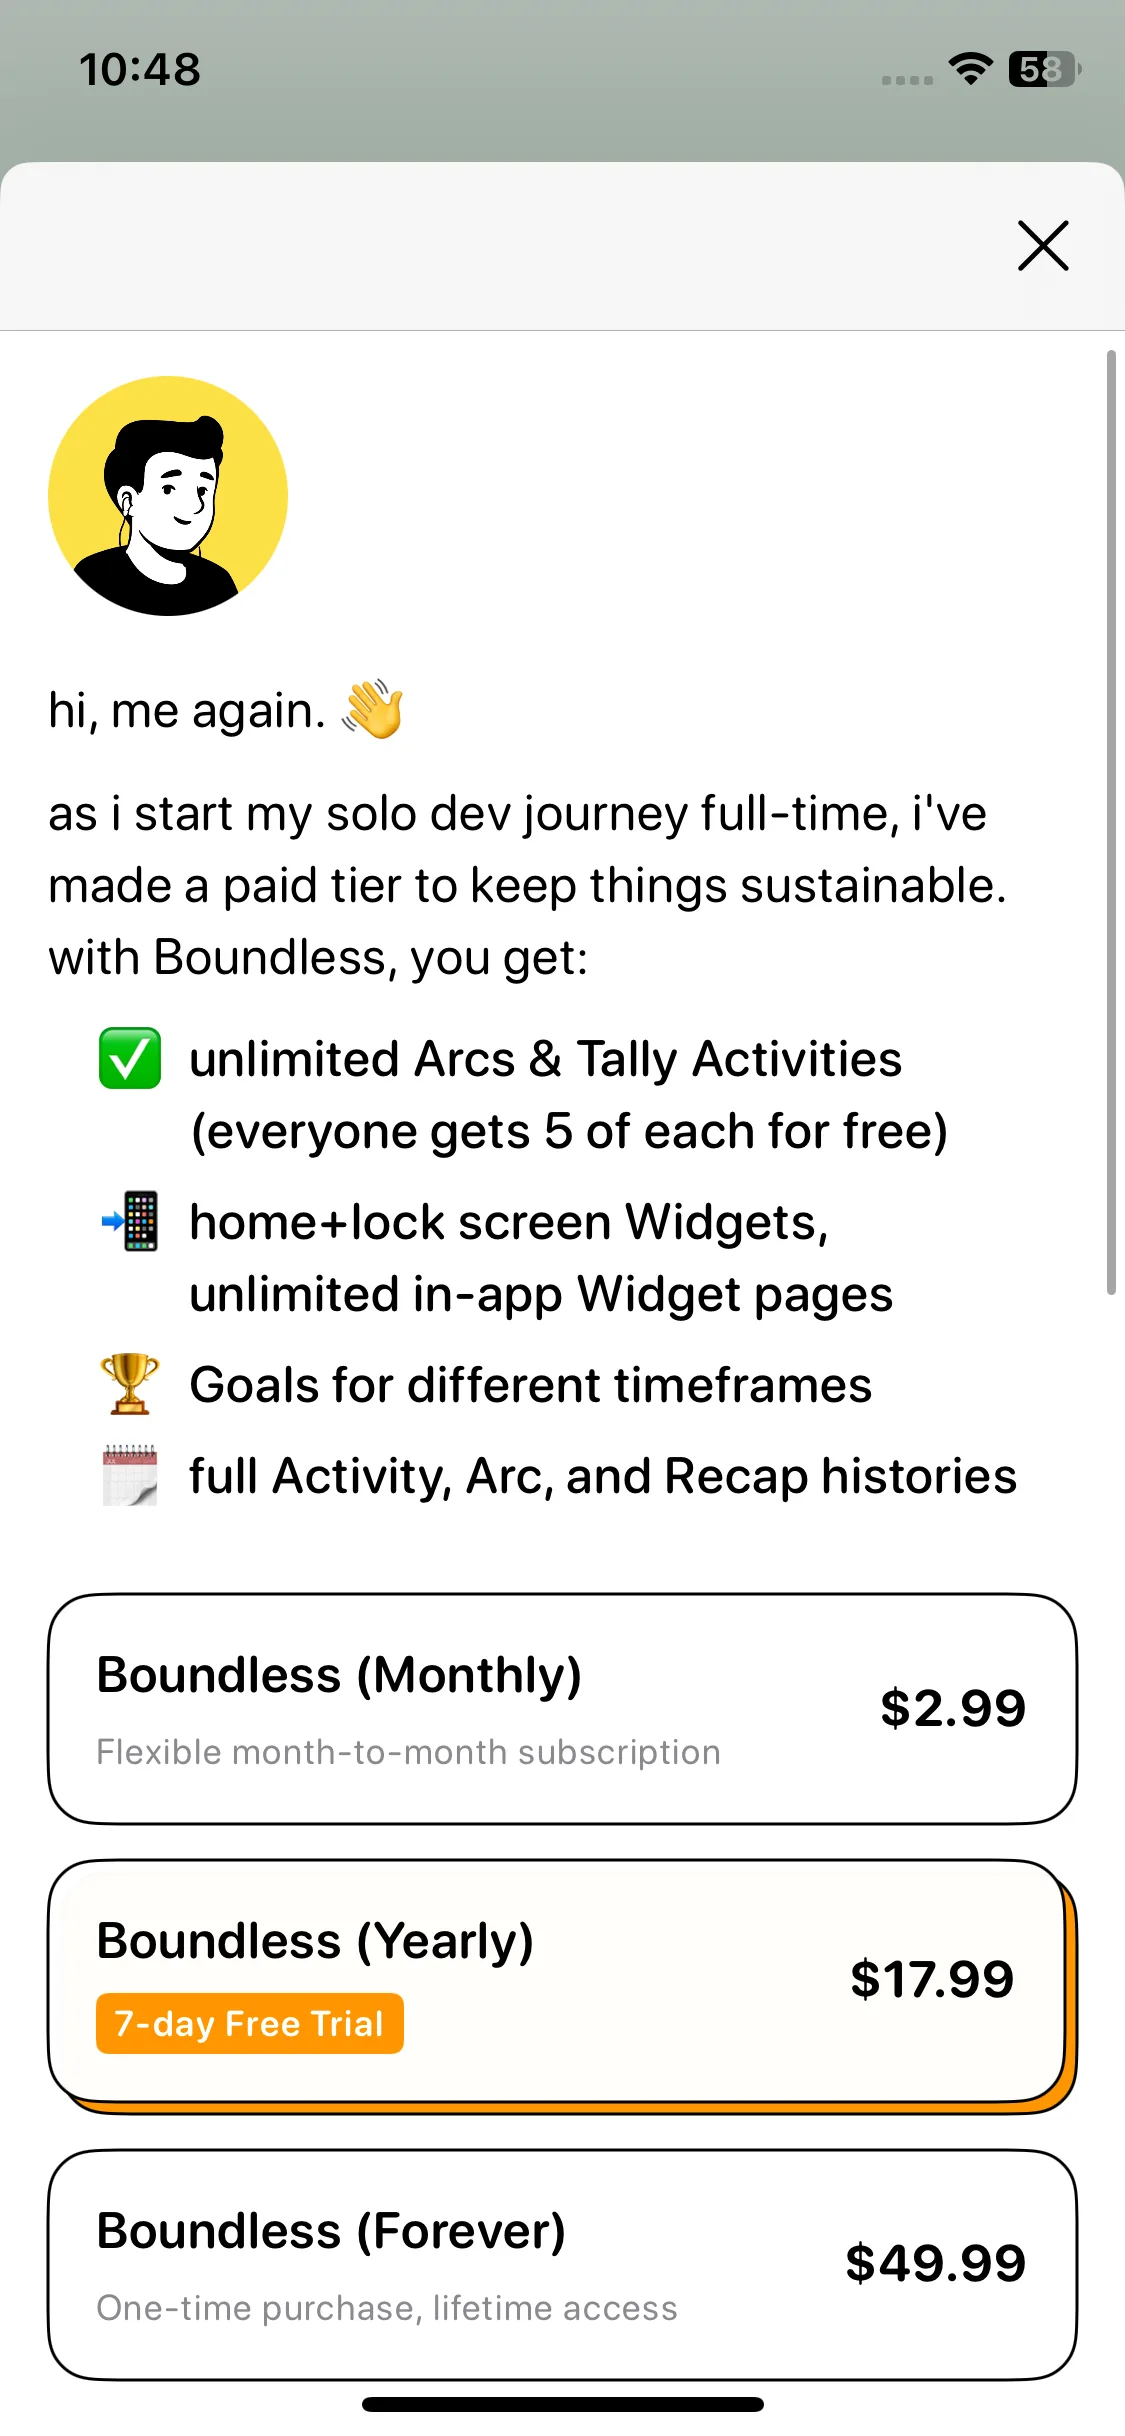The width and height of the screenshot is (1125, 2436).
Task: Tap the 7-day Free Trial badge
Action: click(250, 2023)
